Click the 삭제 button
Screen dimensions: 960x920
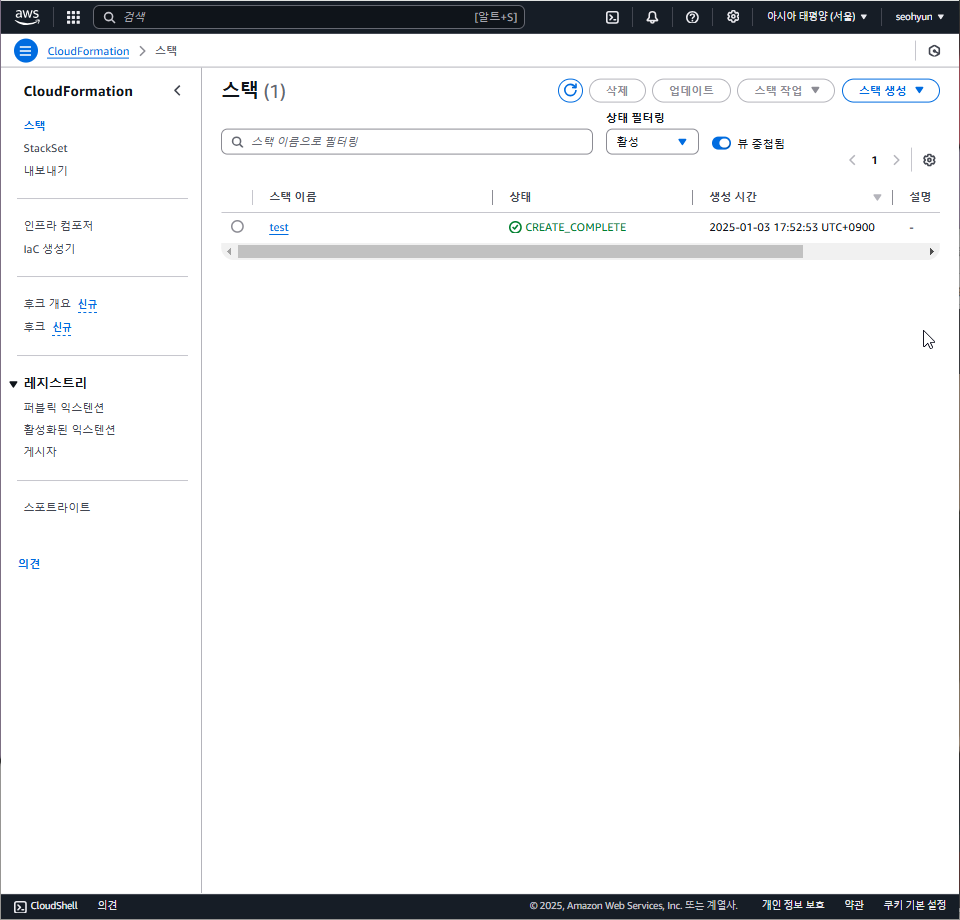click(617, 91)
